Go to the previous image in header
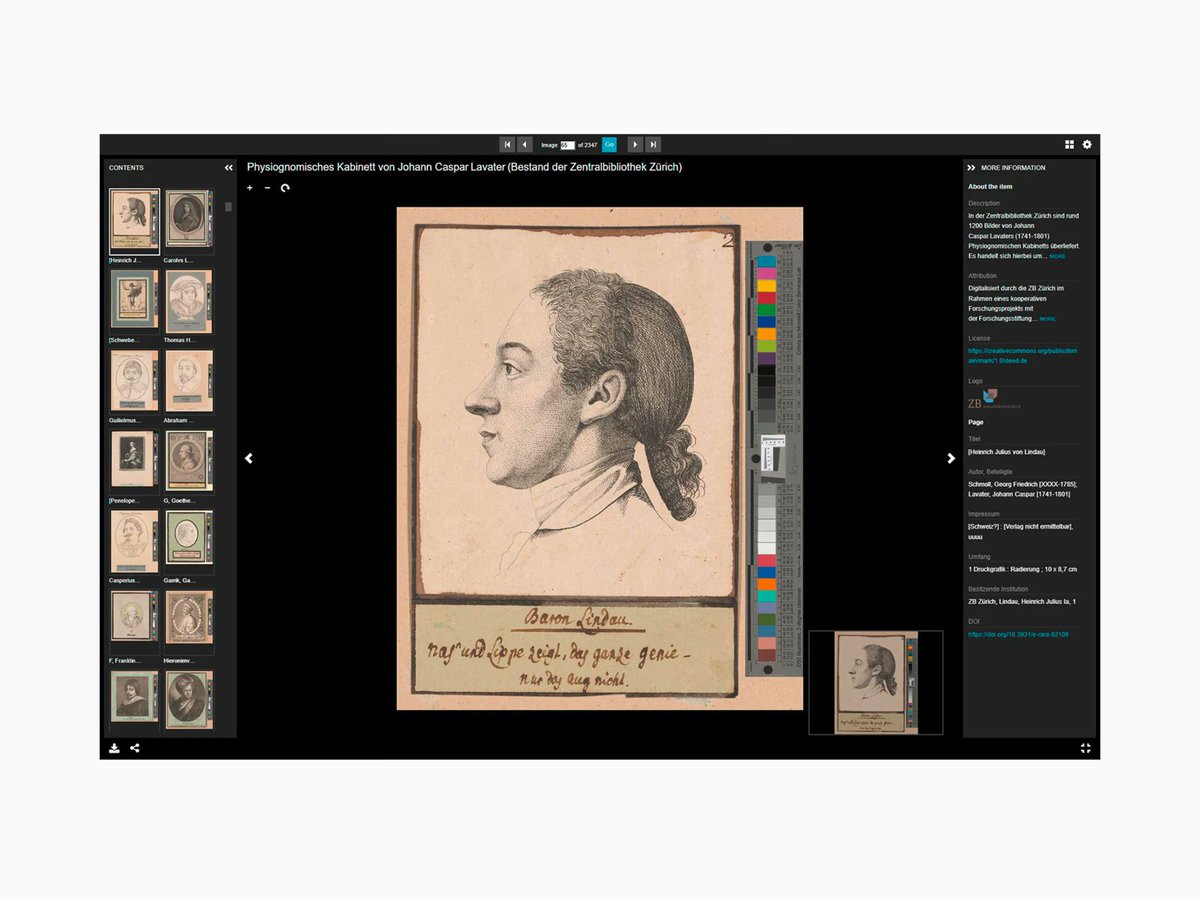The height and width of the screenshot is (900, 1200). click(525, 145)
